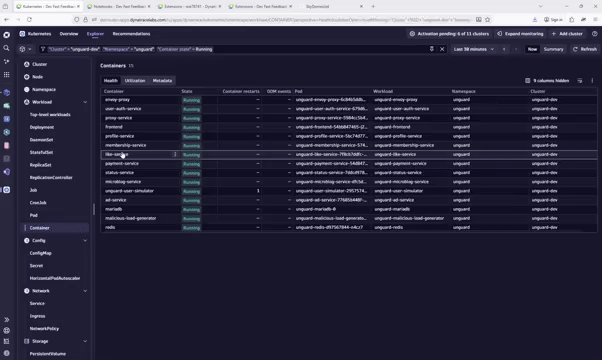Sort by Container restarts column header
602x360 pixels.
tap(241, 91)
